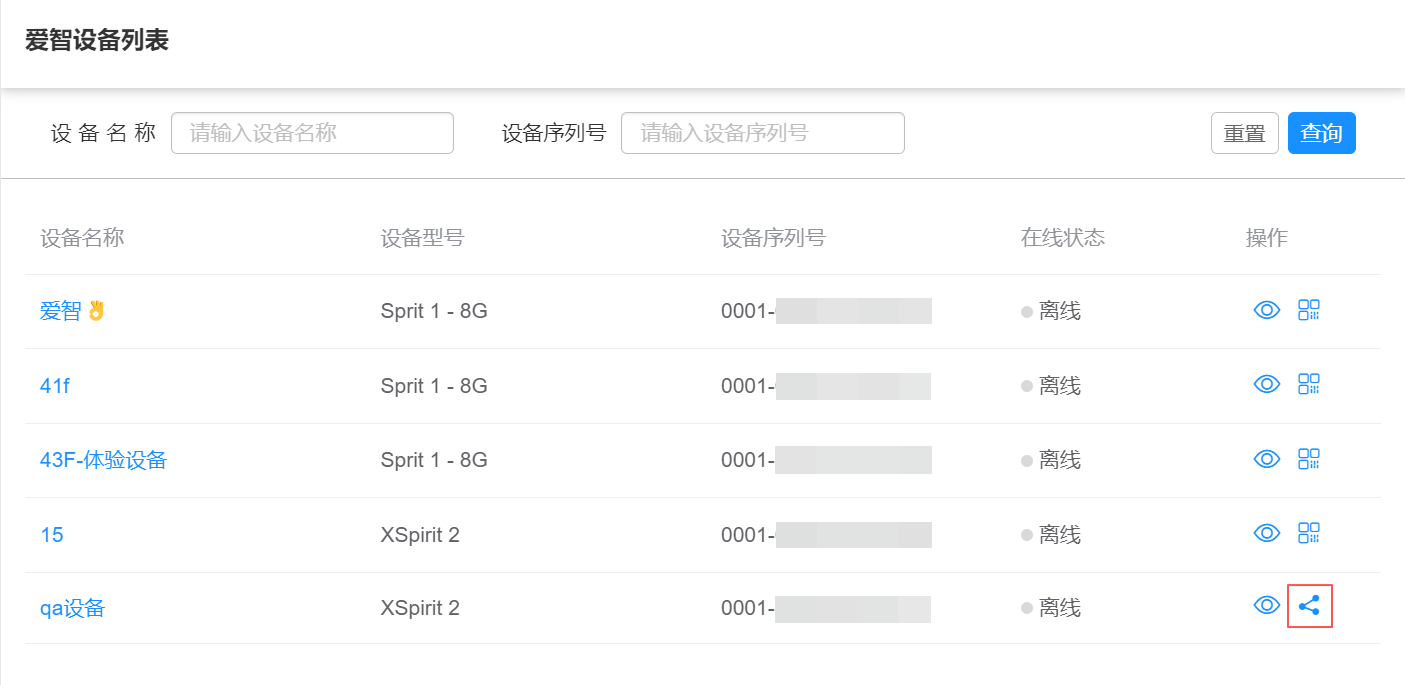Screen dimensions: 1405x685
Task: Share the qa设备 device
Action: 1309,605
